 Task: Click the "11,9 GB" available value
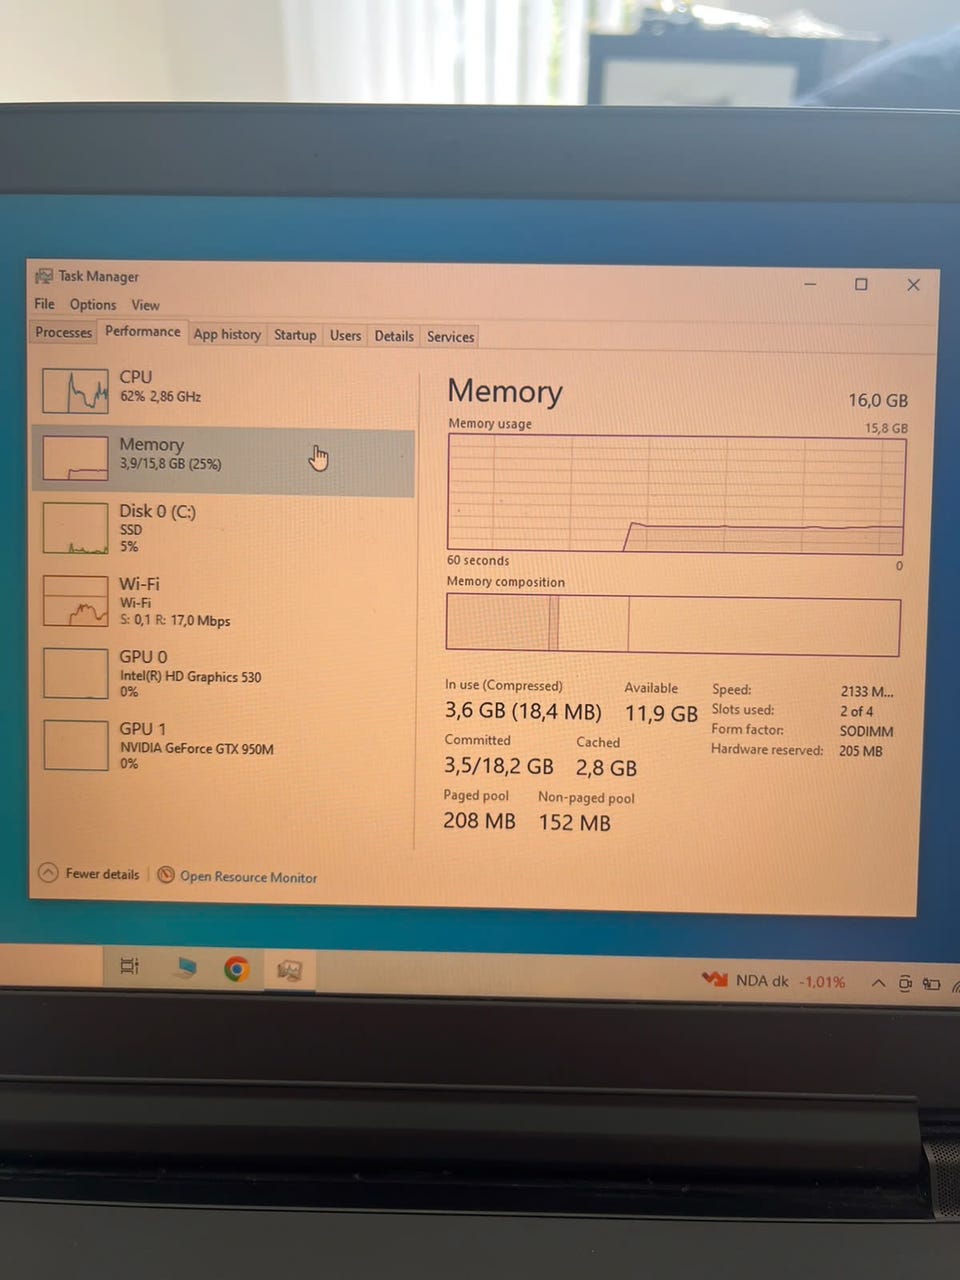tap(661, 713)
